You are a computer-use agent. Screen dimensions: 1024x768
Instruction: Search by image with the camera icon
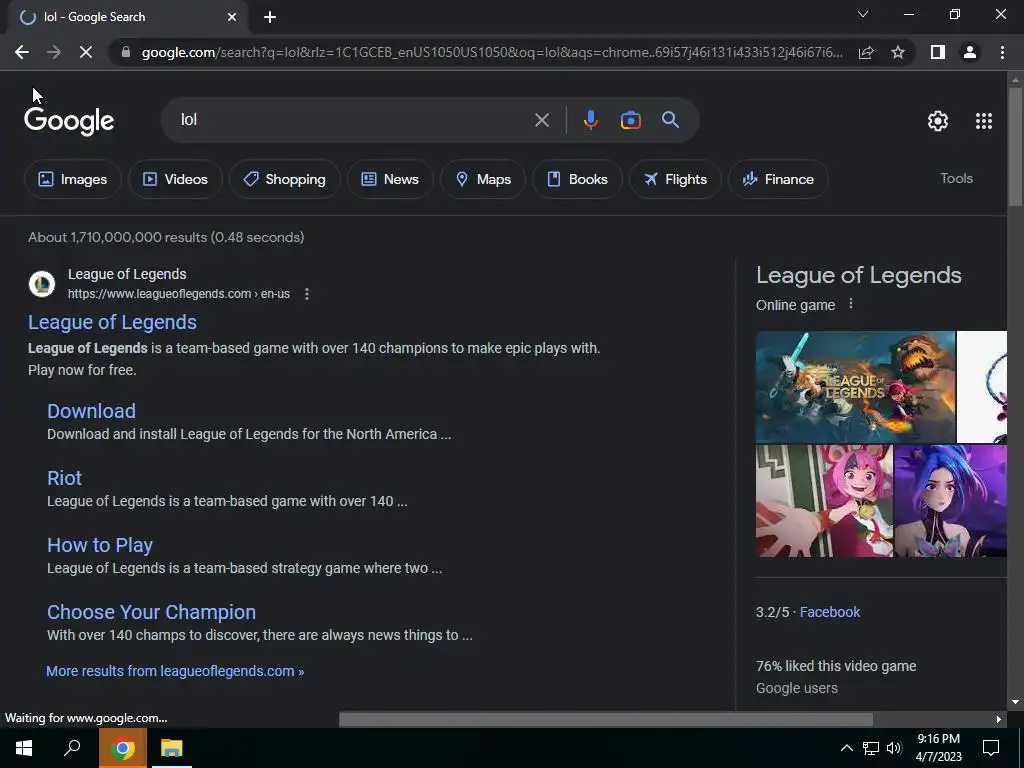(x=630, y=120)
